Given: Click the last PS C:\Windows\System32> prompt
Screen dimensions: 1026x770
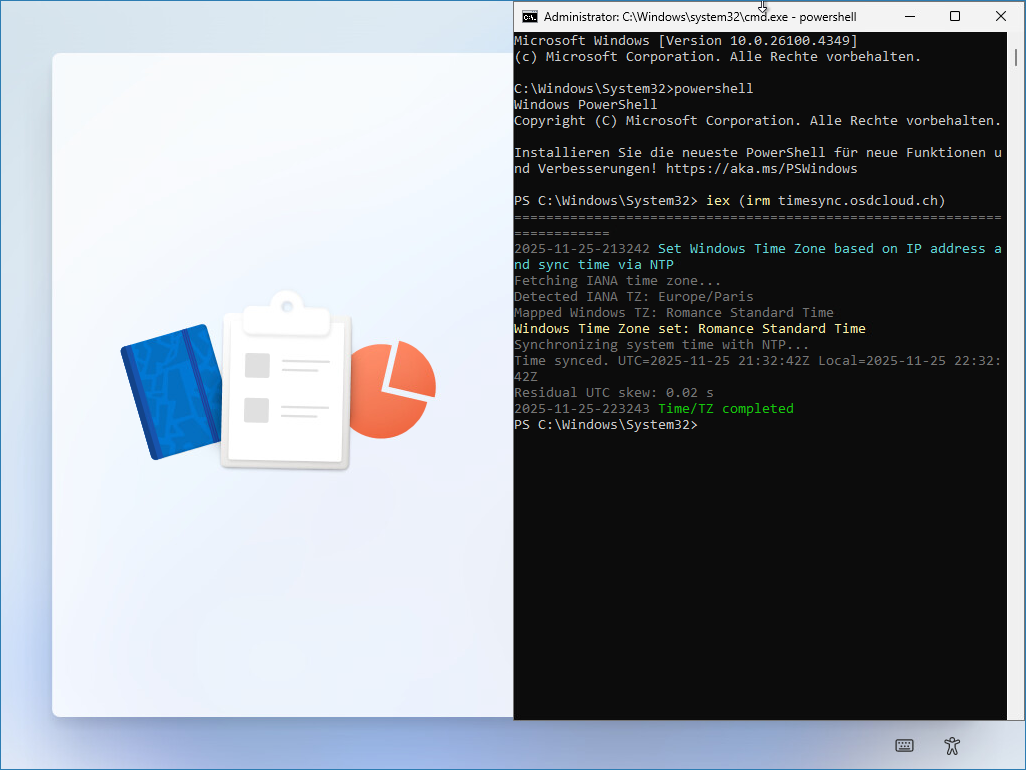Looking at the screenshot, I should coord(605,425).
